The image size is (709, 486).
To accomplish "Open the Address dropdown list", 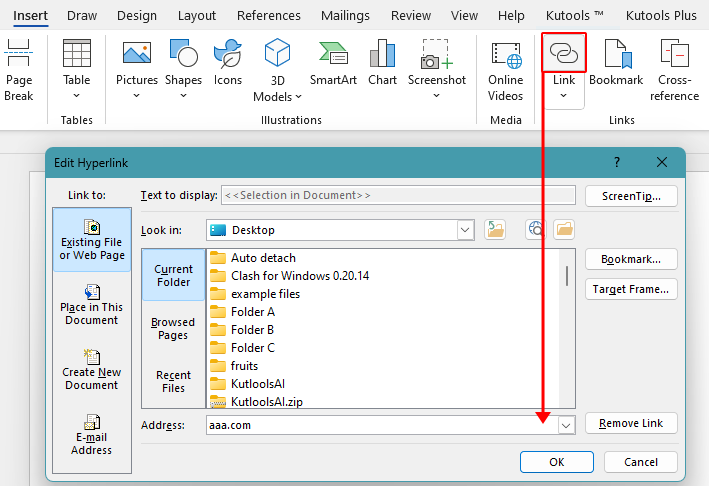I will (x=566, y=425).
